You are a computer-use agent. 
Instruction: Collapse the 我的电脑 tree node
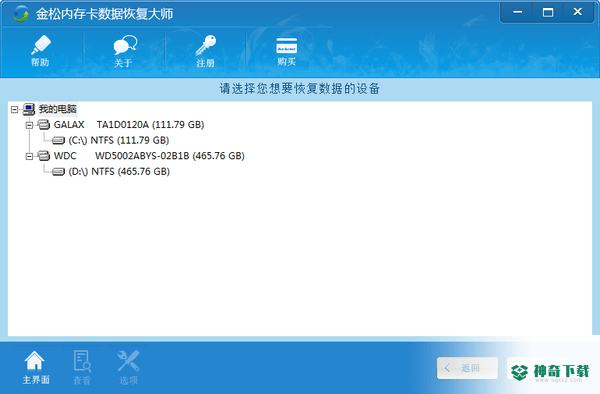click(15, 109)
